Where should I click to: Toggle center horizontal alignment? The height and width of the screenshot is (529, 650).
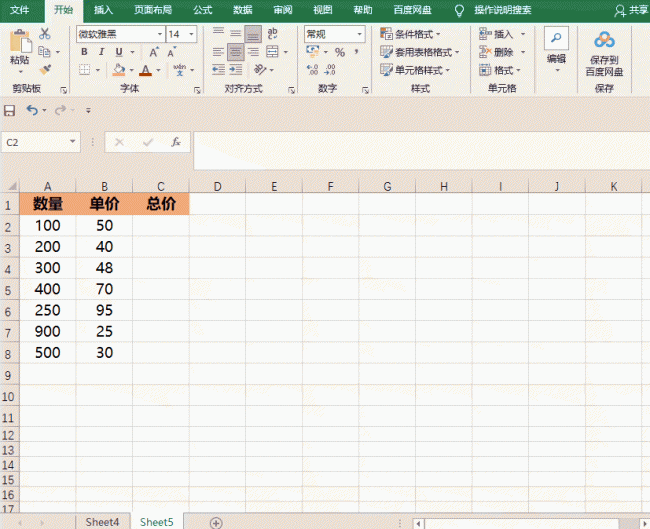(x=236, y=52)
